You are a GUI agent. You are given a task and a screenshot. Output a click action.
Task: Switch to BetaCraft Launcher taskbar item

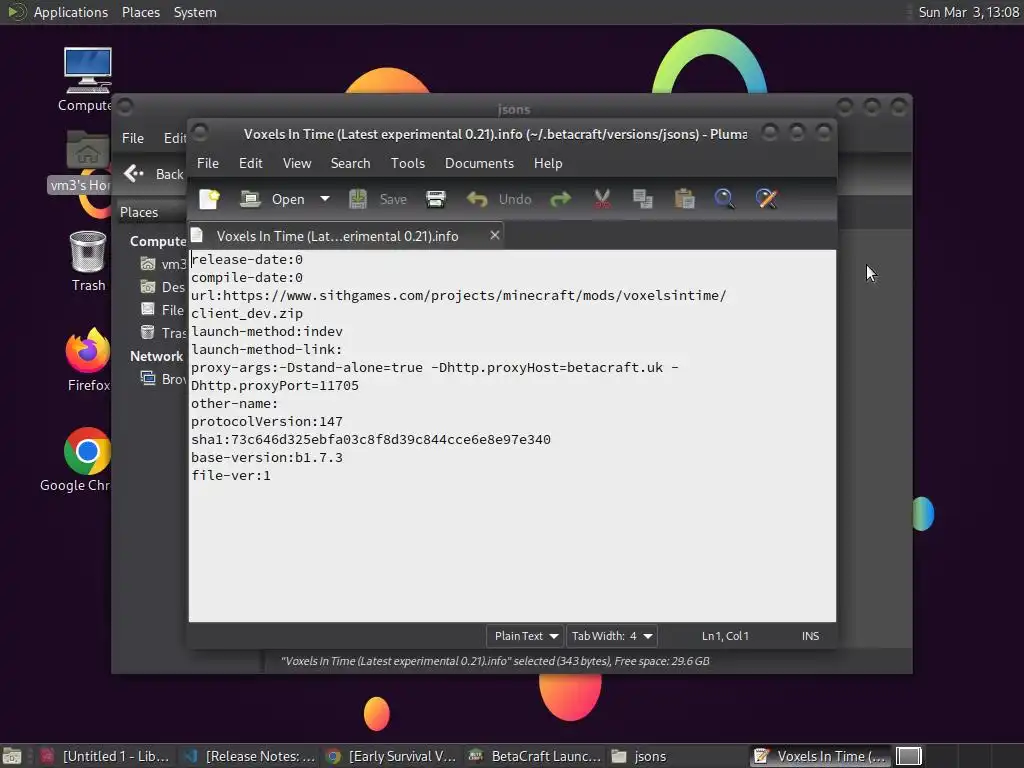click(534, 756)
